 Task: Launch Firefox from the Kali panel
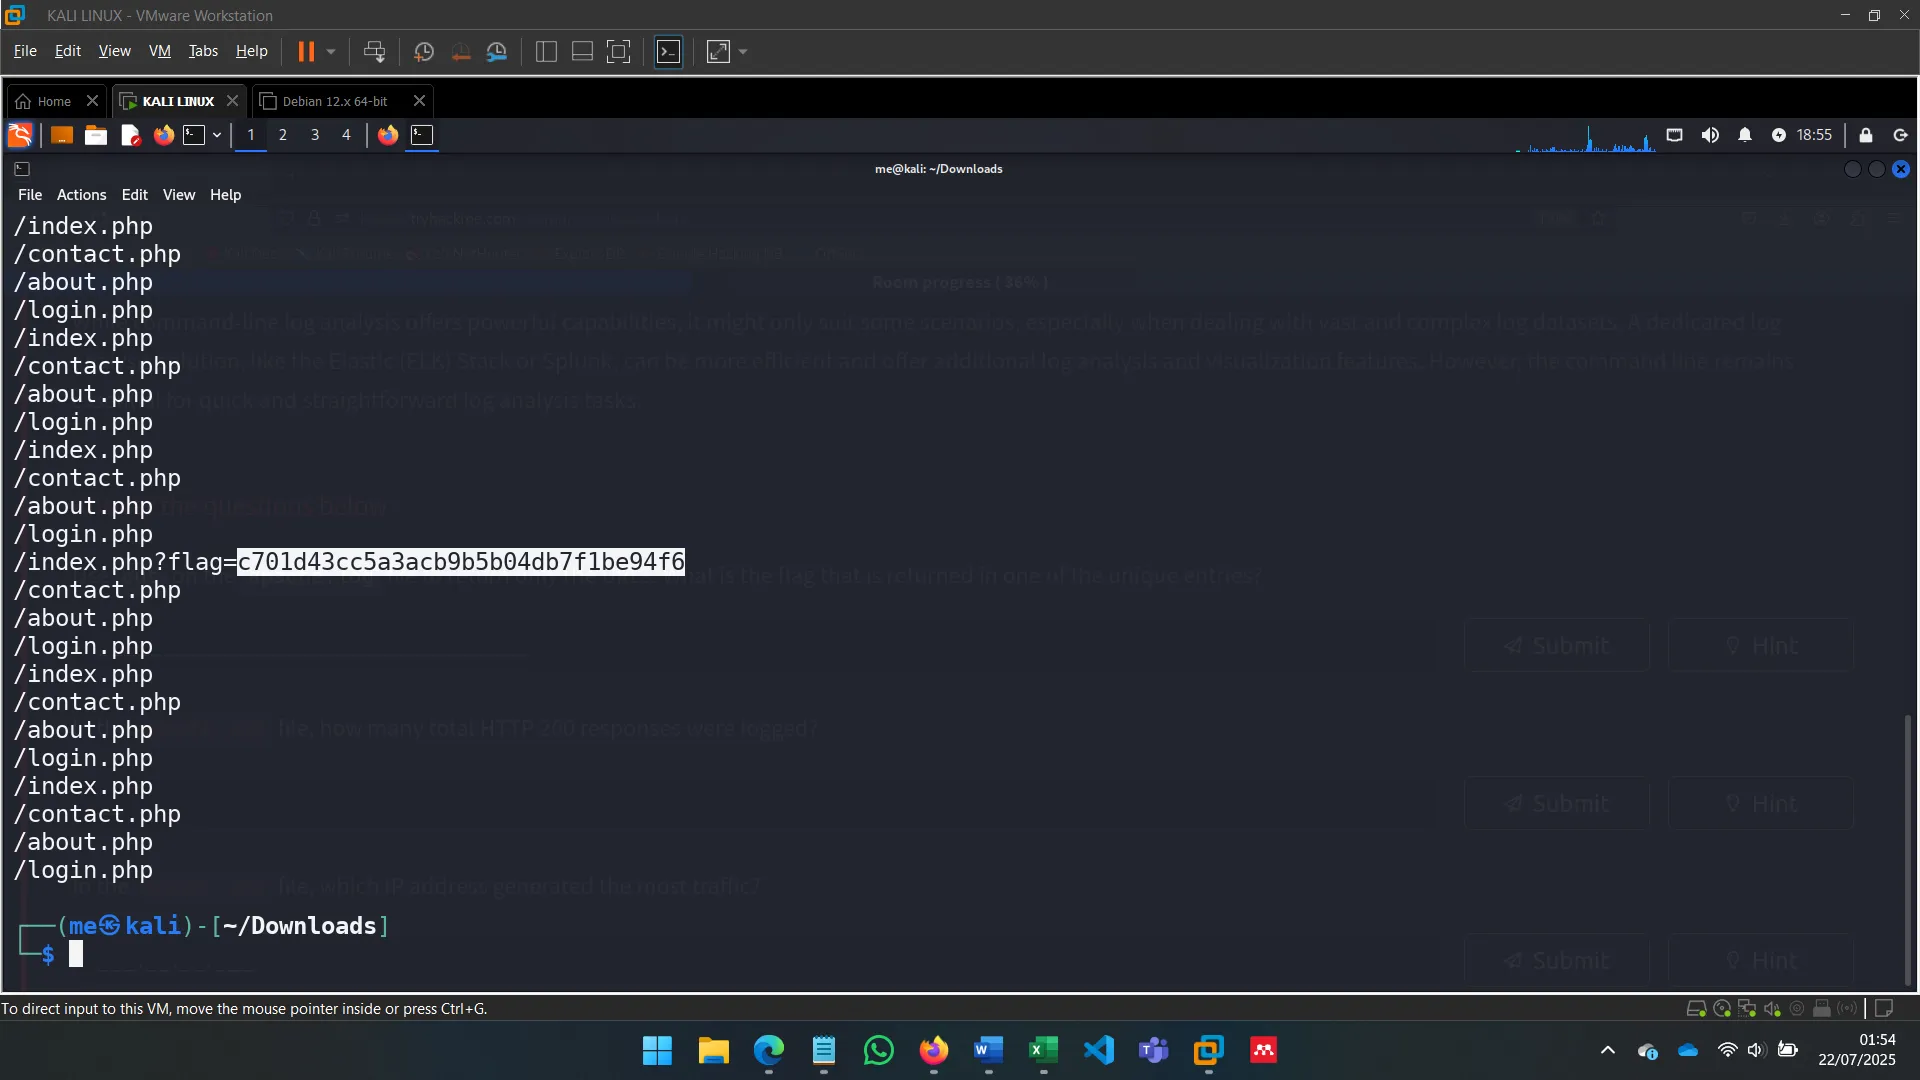coord(163,135)
